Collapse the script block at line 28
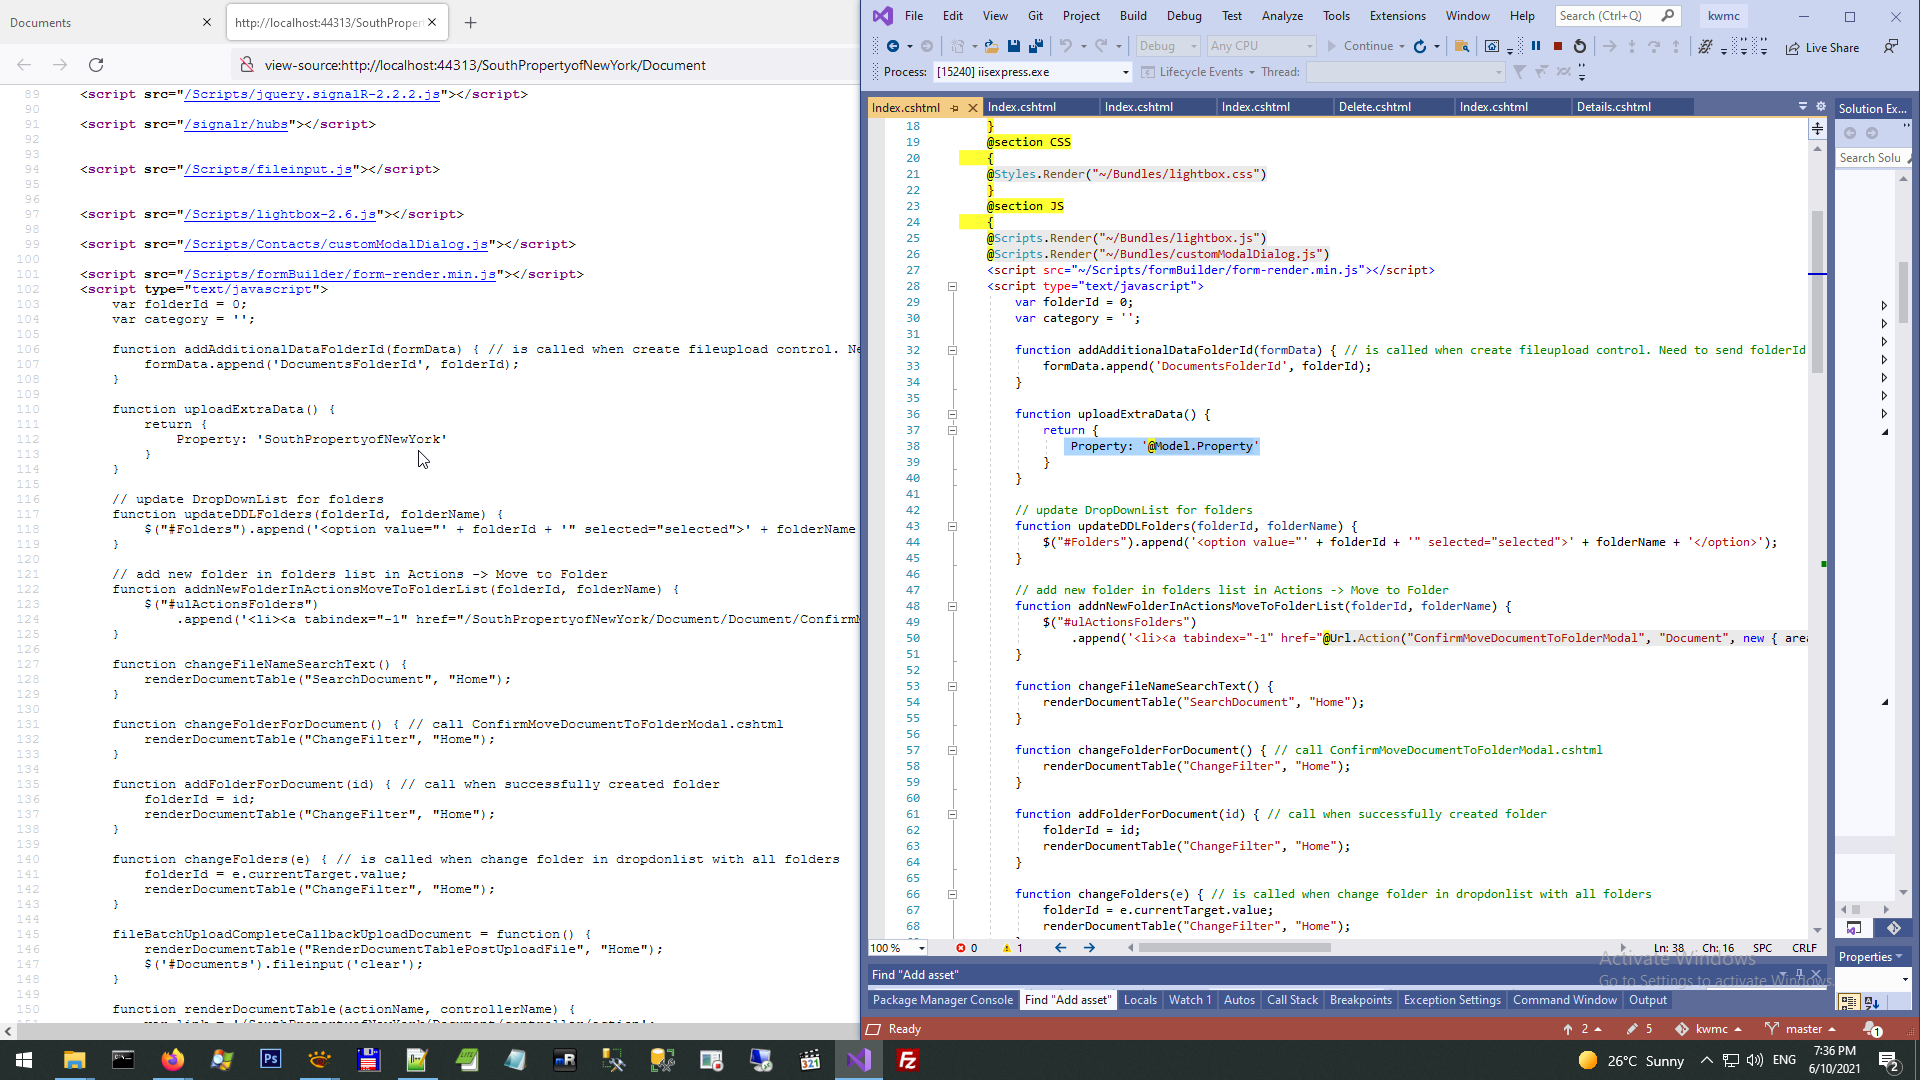Screen dimensions: 1920x1080 click(x=952, y=286)
